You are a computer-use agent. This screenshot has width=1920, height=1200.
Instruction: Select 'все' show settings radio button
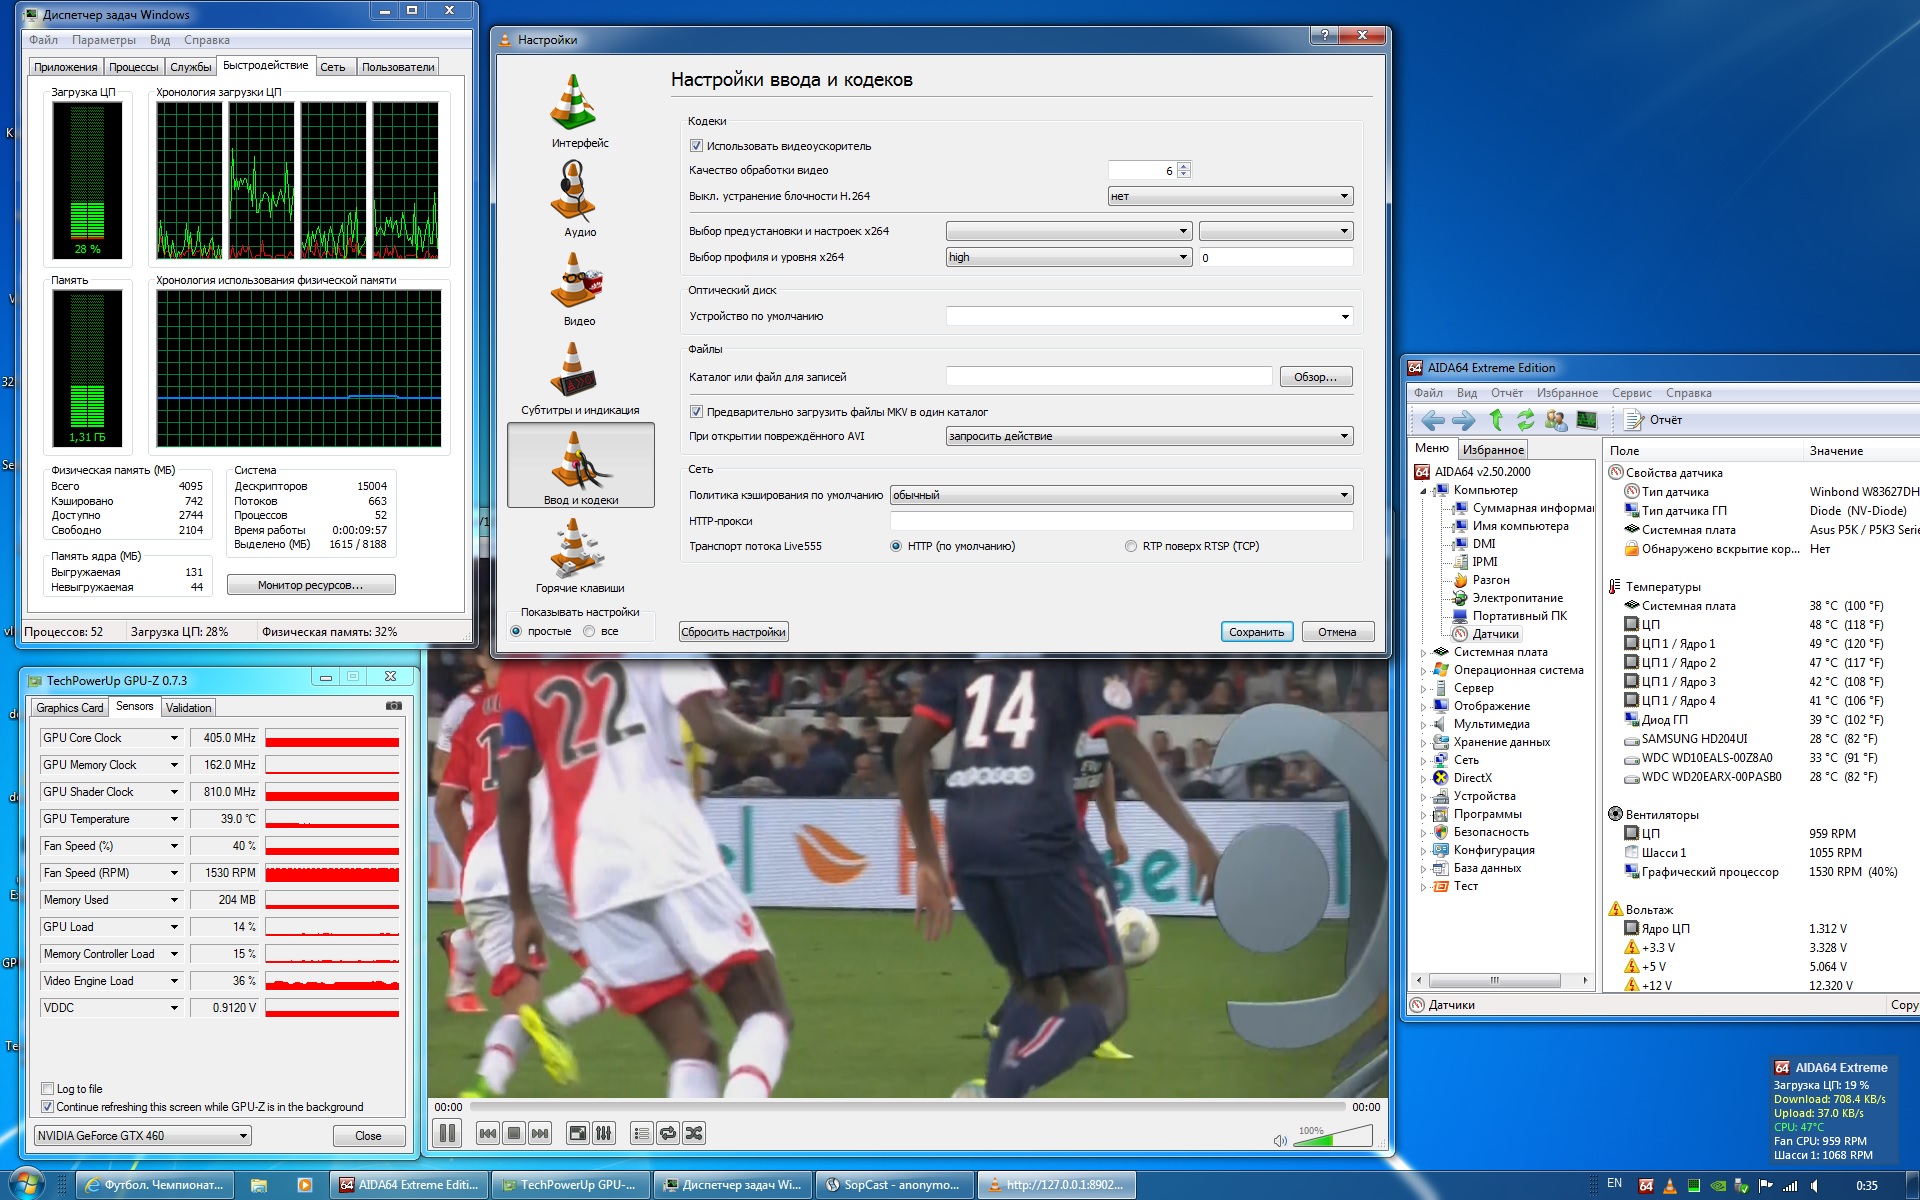point(589,631)
